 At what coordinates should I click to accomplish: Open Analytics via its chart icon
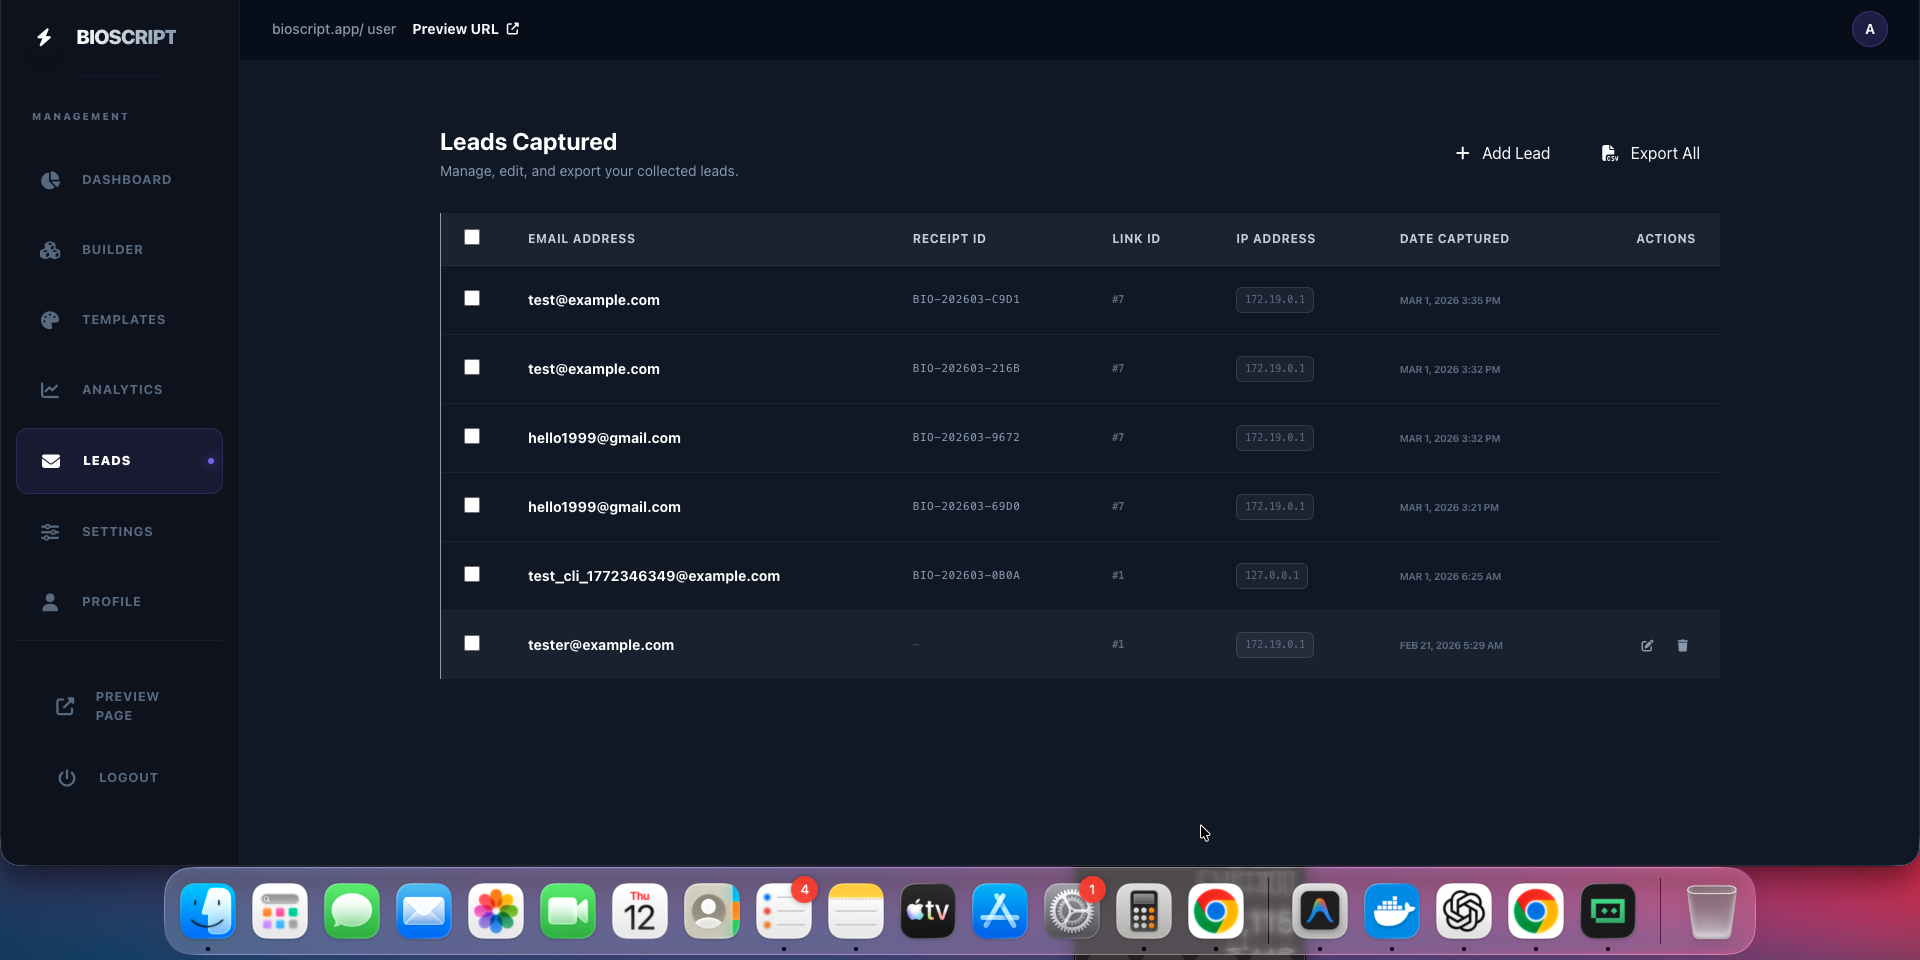[x=49, y=390]
